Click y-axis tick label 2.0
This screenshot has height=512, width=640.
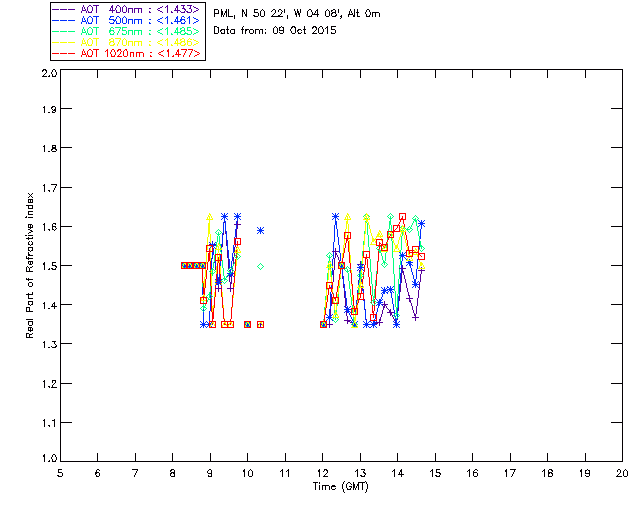coord(49,74)
